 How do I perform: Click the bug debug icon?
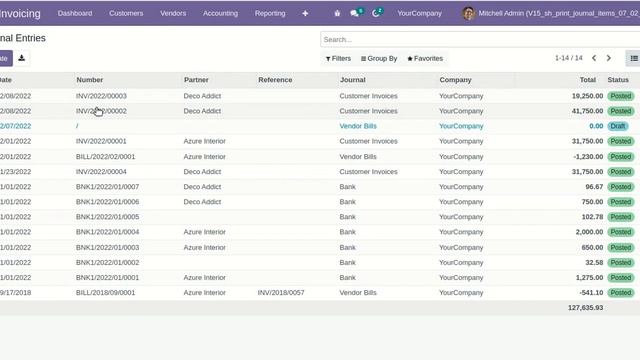[337, 13]
